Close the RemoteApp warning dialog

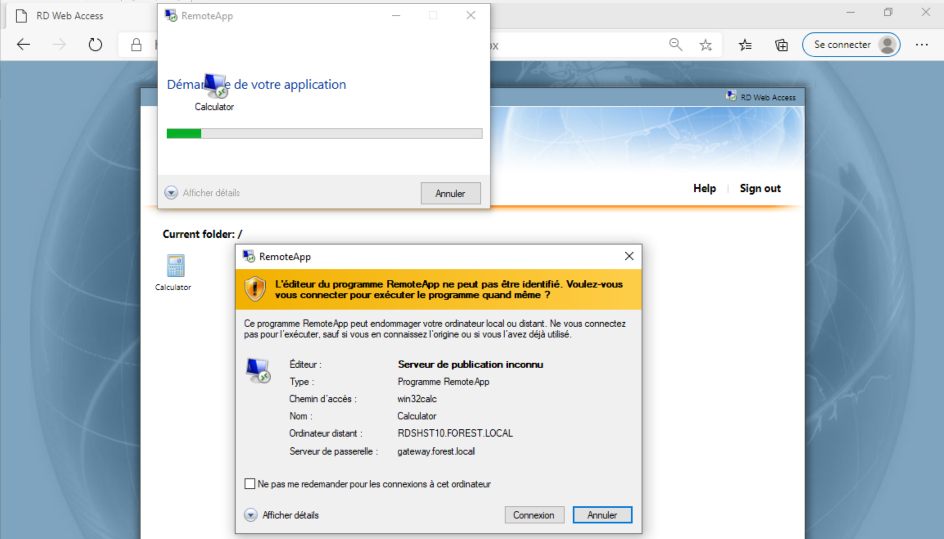pos(629,256)
